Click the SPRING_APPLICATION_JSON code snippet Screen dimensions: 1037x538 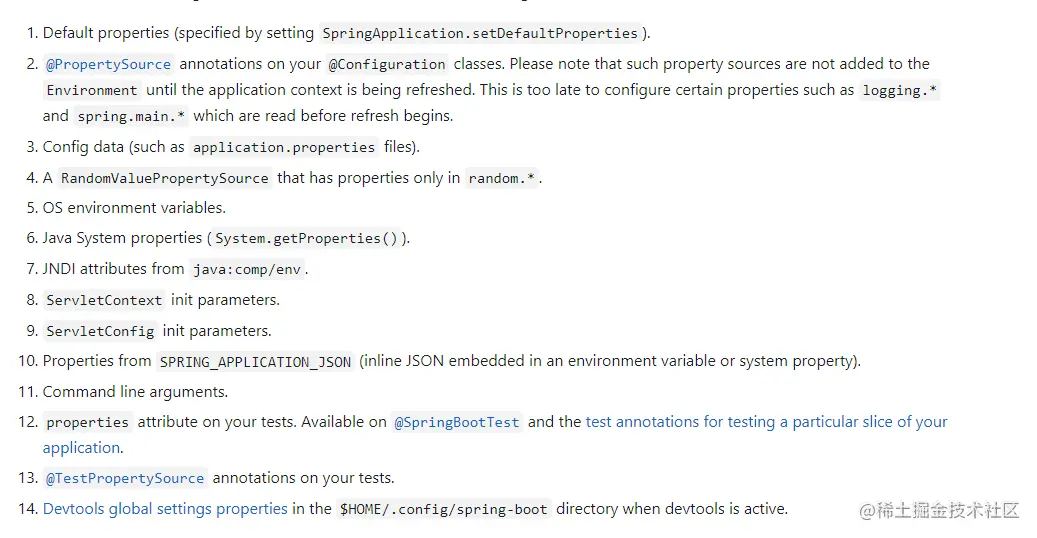[x=255, y=361]
